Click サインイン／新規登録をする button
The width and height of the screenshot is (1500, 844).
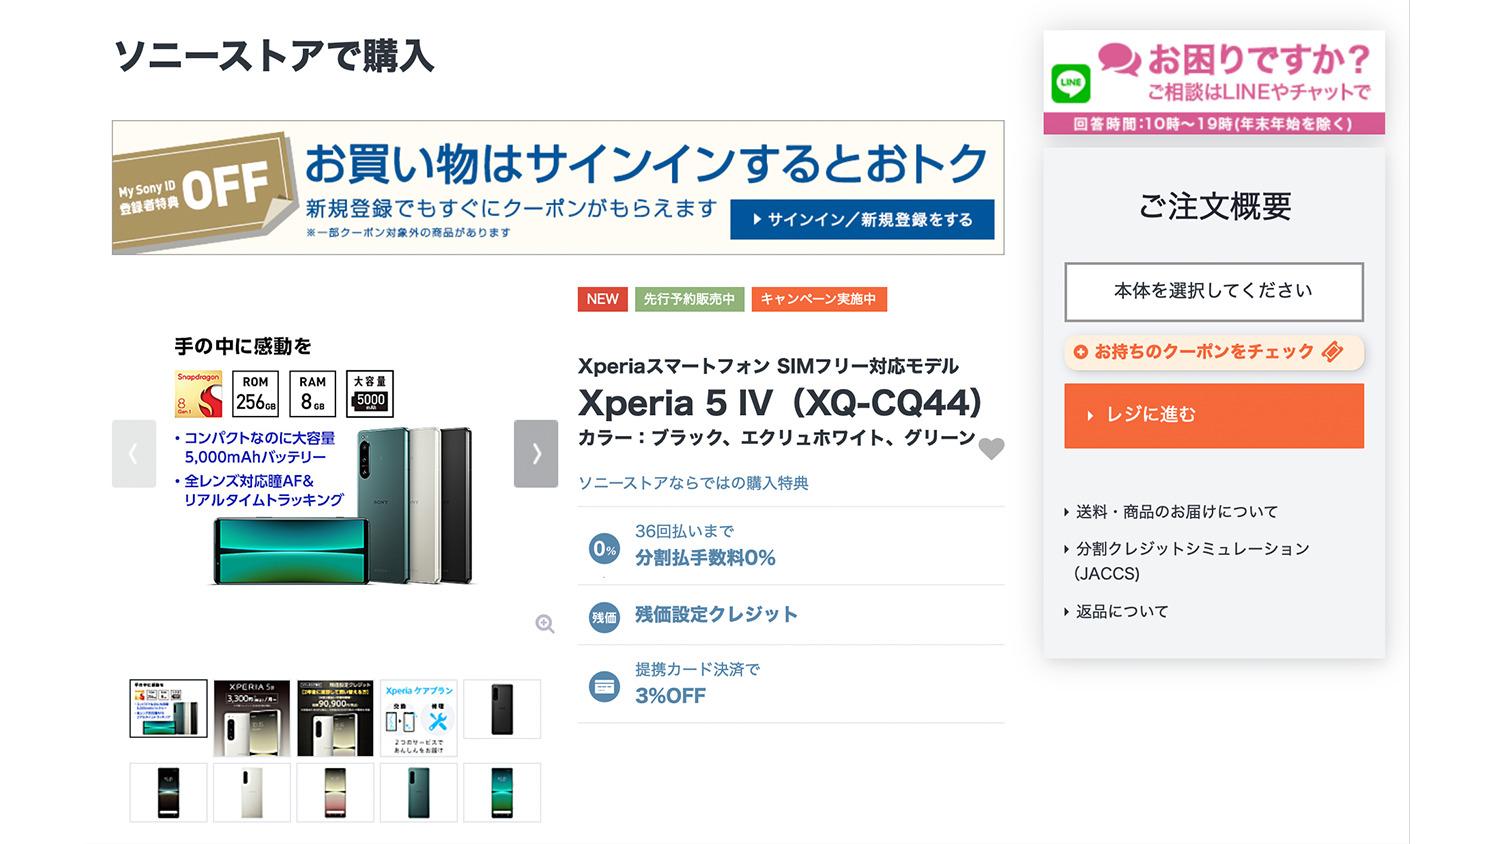862,219
